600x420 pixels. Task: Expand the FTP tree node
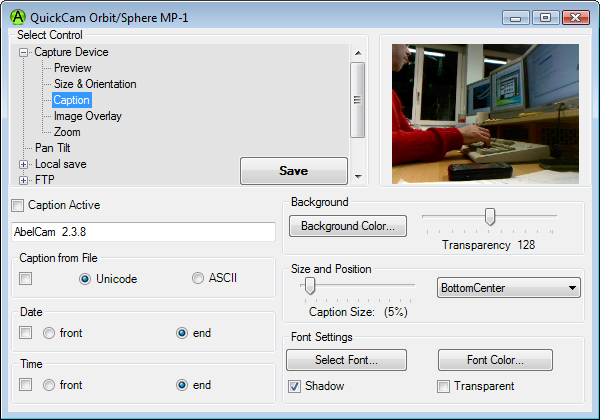click(x=24, y=180)
